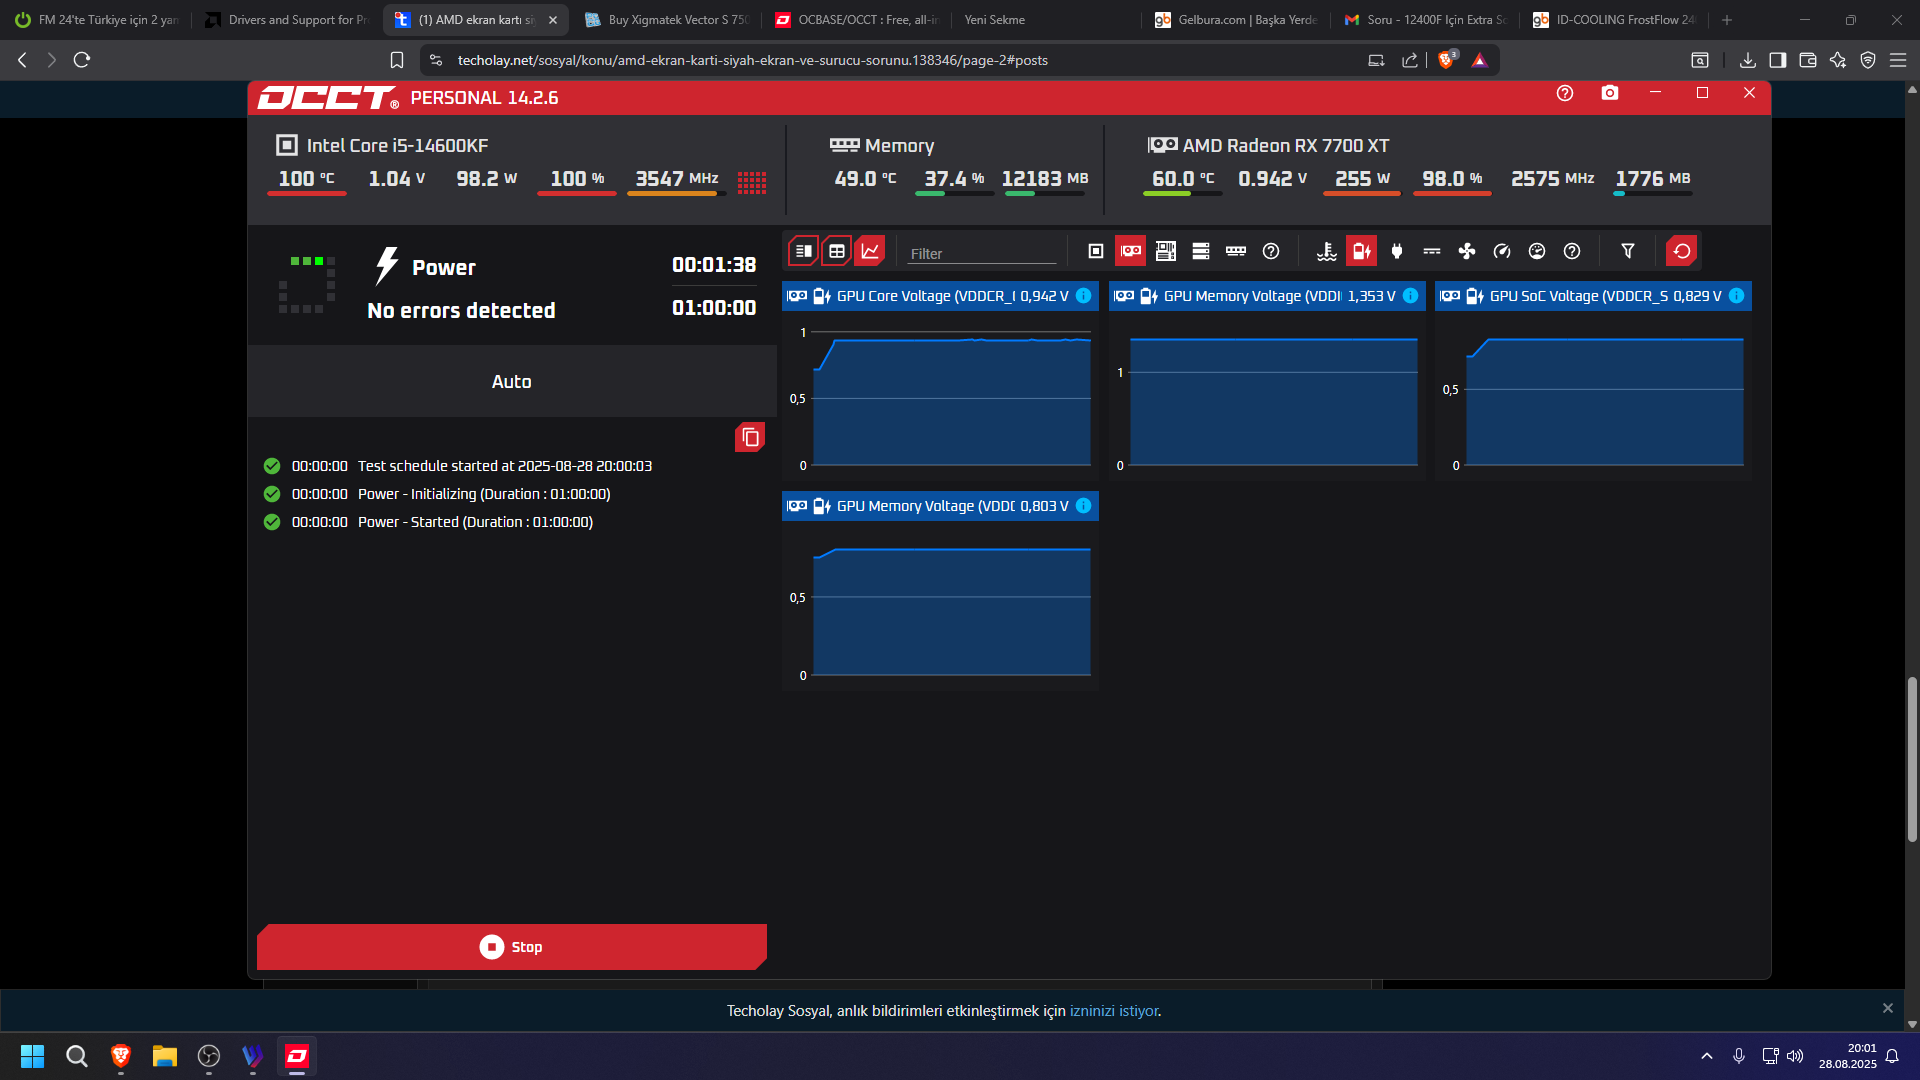
Task: Toggle the storage sensor filter
Action: (x=1201, y=251)
